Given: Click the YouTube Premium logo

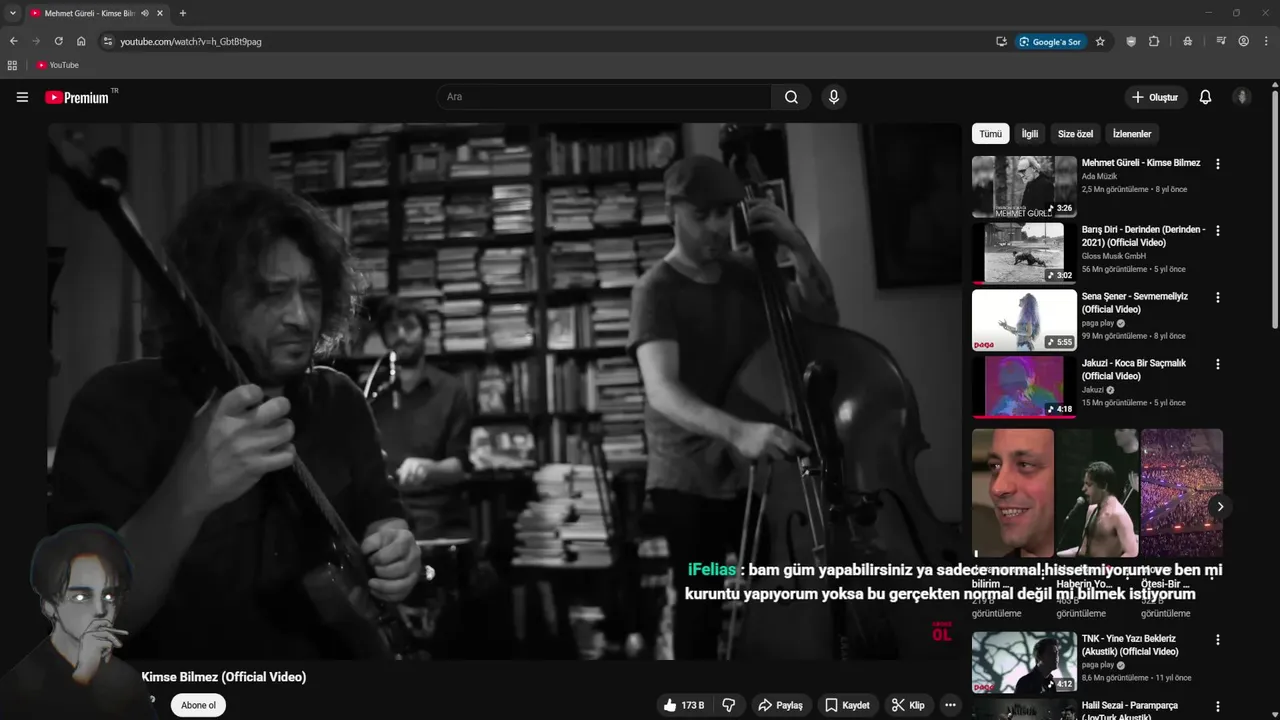Looking at the screenshot, I should tap(77, 97).
